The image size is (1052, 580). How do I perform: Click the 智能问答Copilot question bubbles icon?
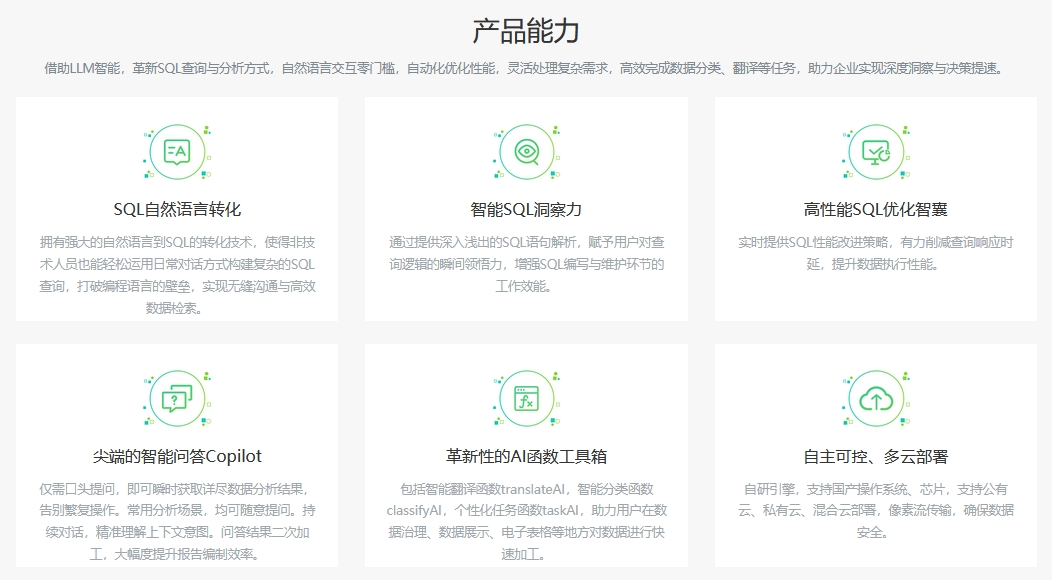[x=177, y=399]
